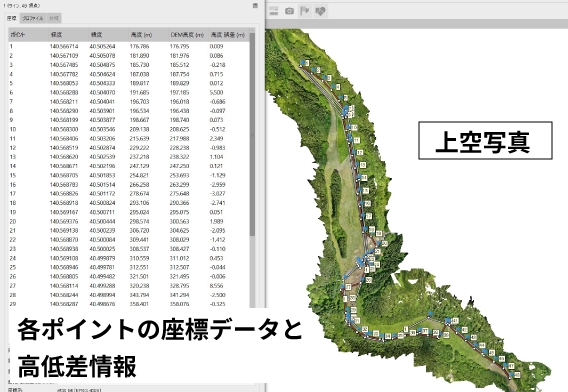Click the table's vertical scrollbar thumb

pyautogui.click(x=252, y=134)
